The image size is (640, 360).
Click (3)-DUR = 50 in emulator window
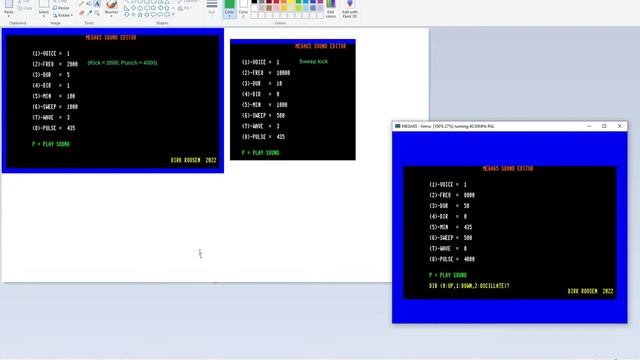point(449,206)
